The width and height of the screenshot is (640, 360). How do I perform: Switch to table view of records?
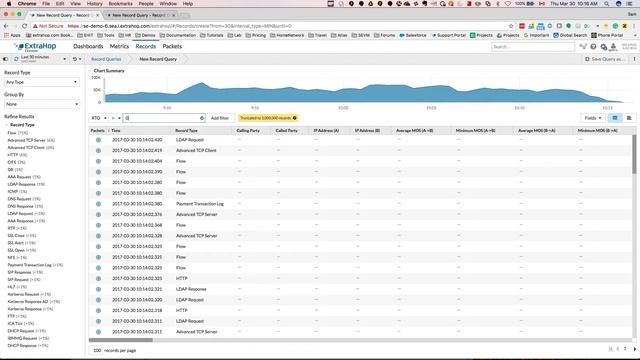point(615,118)
